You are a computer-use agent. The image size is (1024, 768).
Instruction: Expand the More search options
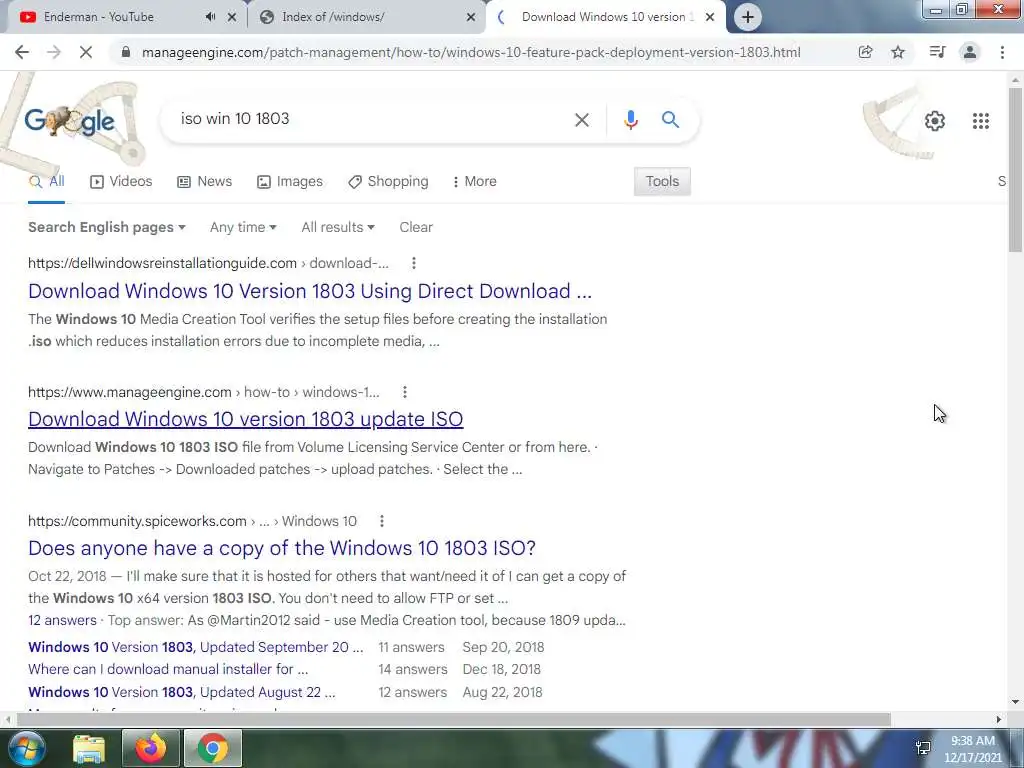[x=474, y=182]
